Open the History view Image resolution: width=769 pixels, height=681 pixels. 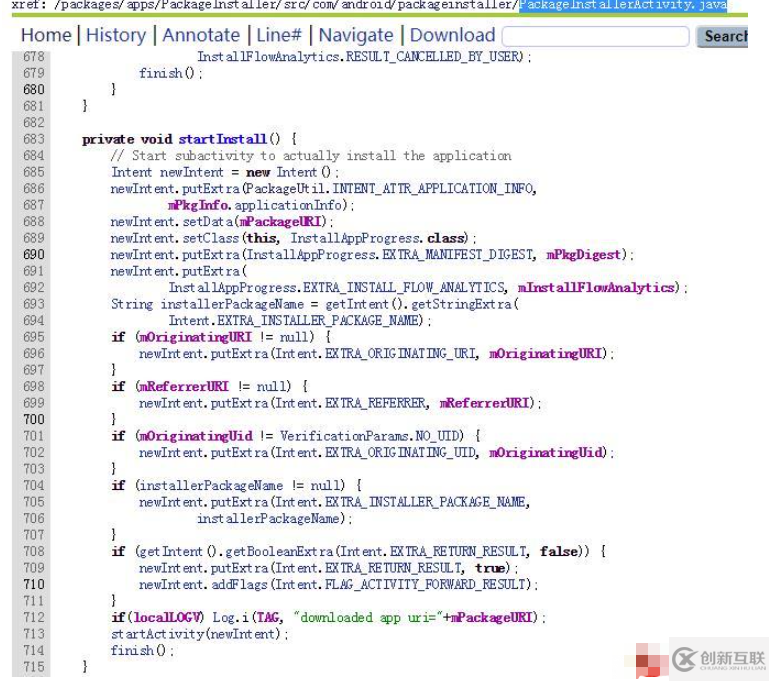coord(116,35)
